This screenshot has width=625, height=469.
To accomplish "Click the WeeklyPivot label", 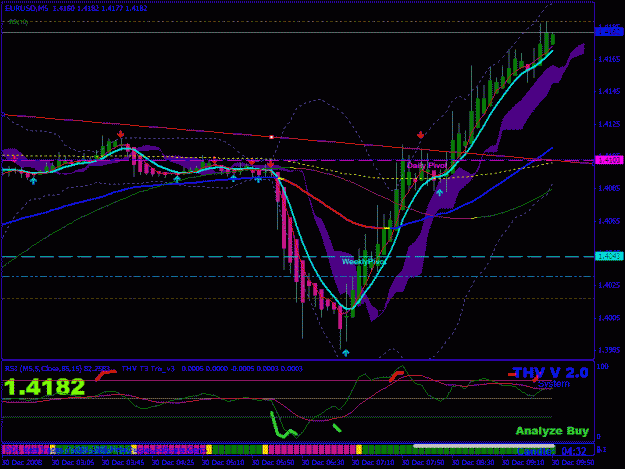I will point(364,262).
